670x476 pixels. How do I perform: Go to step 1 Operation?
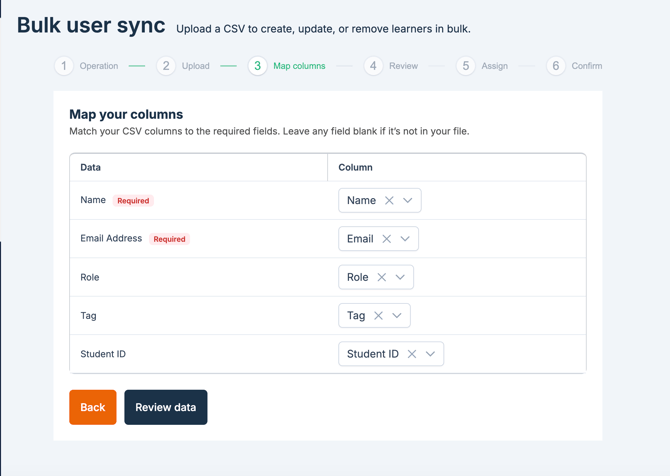tap(87, 66)
